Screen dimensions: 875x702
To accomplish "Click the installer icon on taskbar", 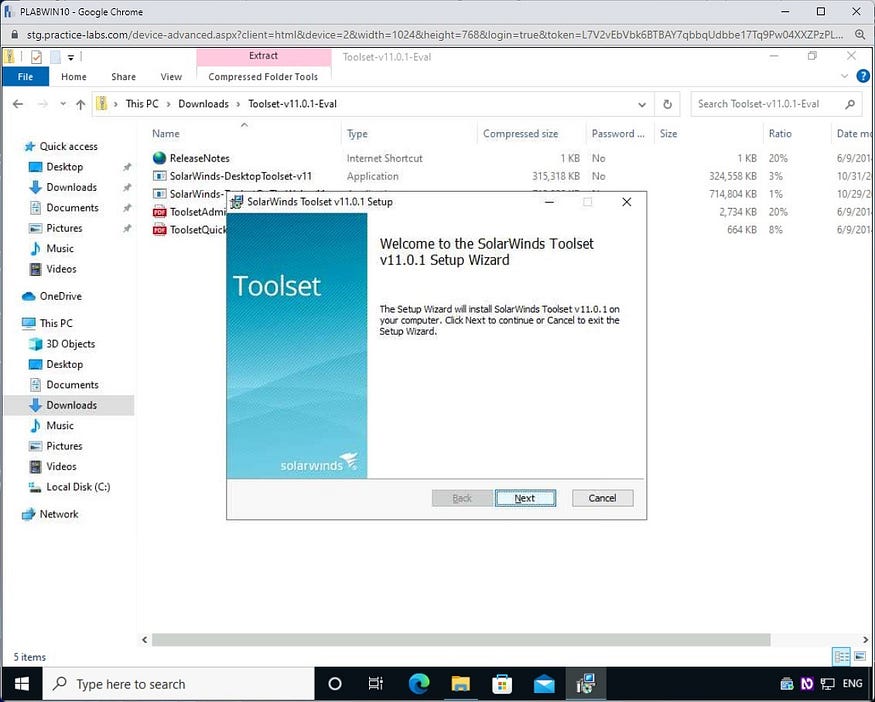I will 585,684.
